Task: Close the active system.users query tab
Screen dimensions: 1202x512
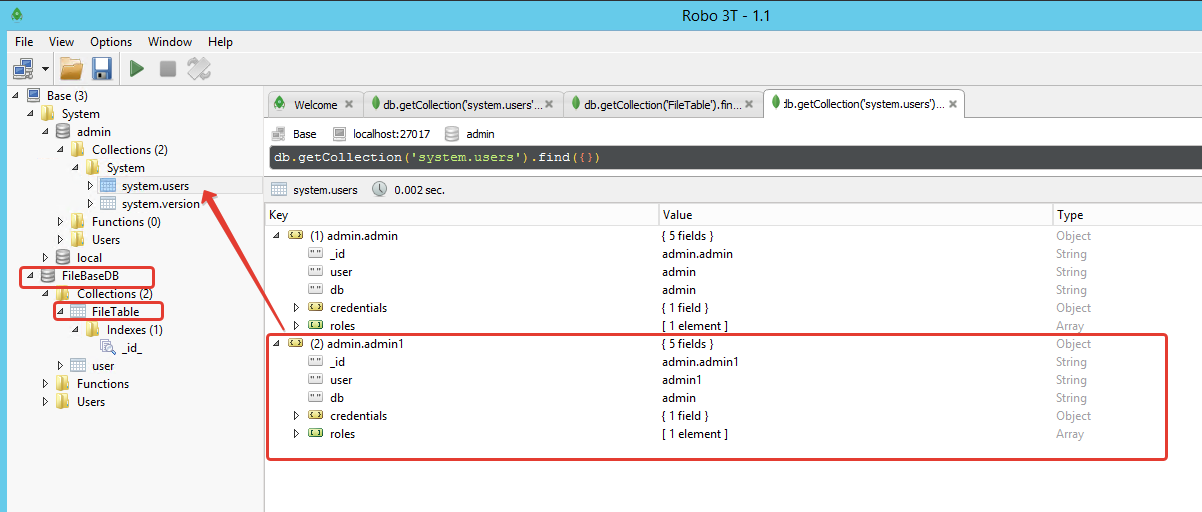Action: tap(953, 103)
